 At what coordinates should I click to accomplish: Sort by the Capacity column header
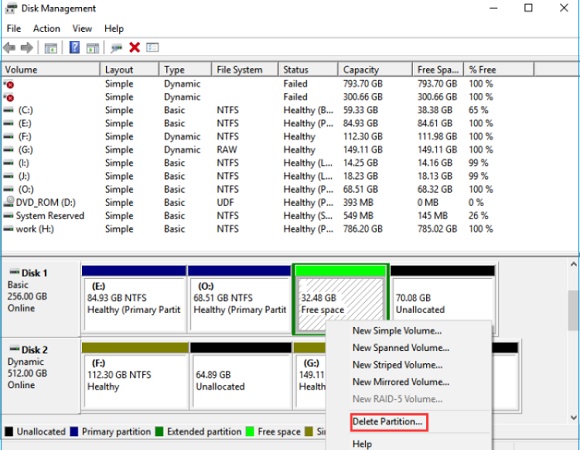point(375,70)
